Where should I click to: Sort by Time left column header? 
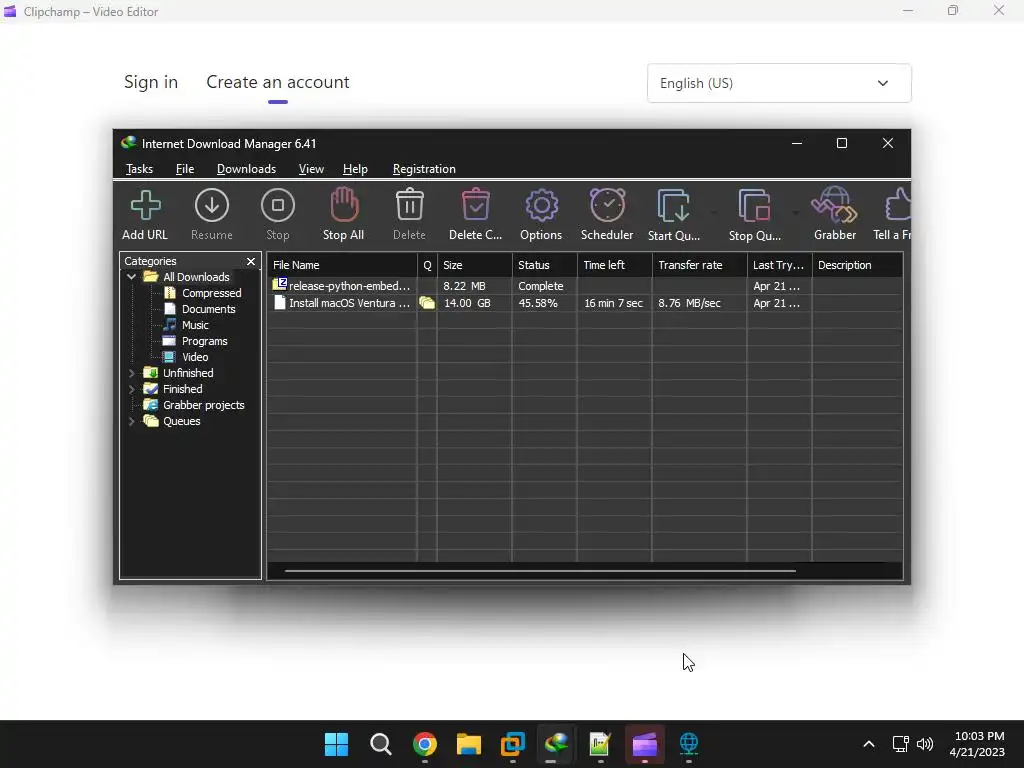(x=615, y=265)
